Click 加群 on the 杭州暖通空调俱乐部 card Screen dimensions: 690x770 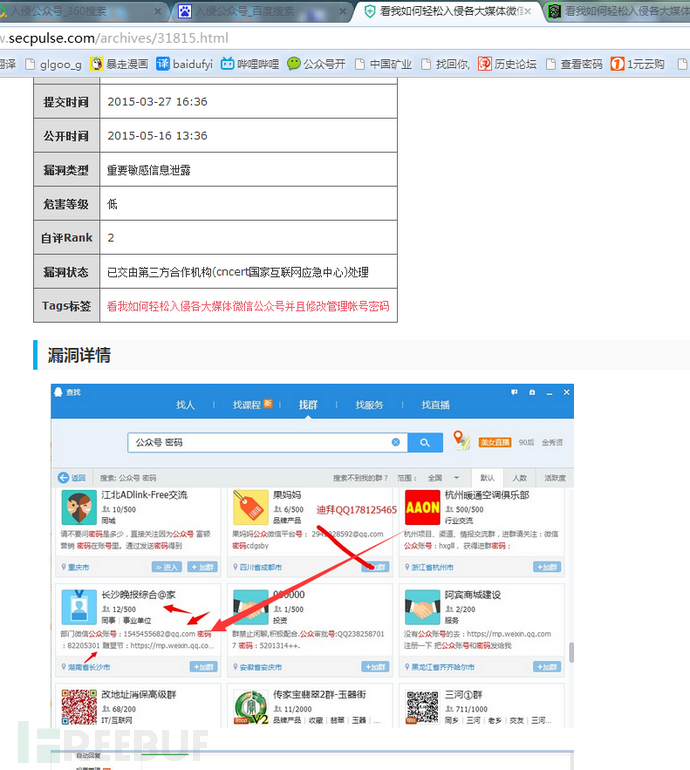[547, 567]
